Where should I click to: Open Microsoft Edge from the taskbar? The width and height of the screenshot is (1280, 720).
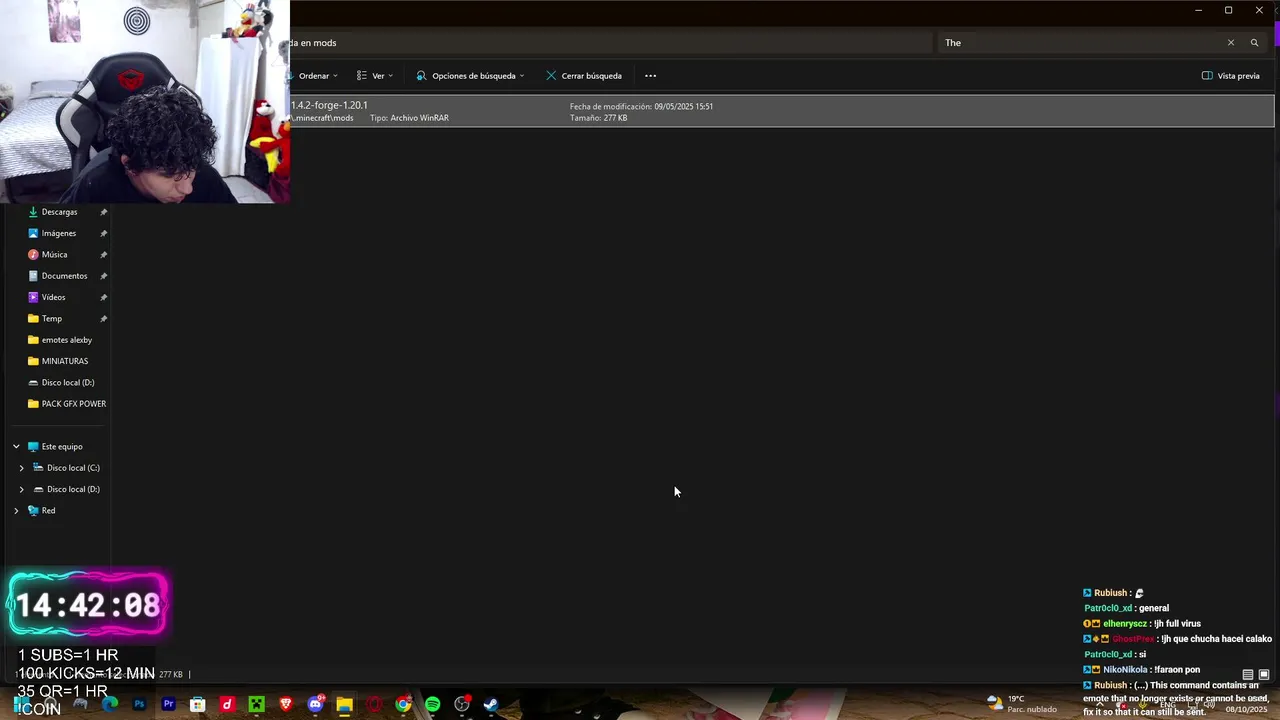110,705
